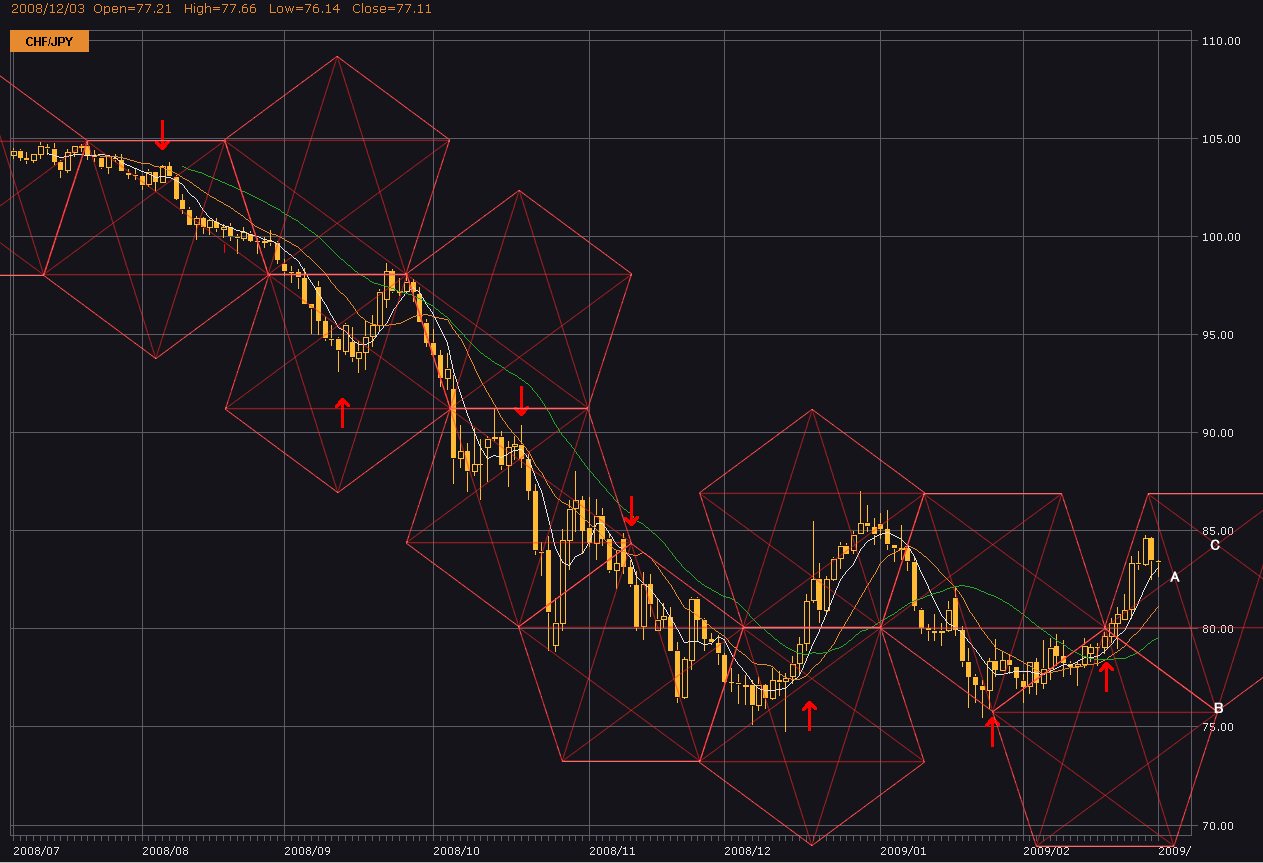Viewport: 1263px width, 863px height.
Task: Click the 2008/10 date axis label
Action: click(x=457, y=851)
